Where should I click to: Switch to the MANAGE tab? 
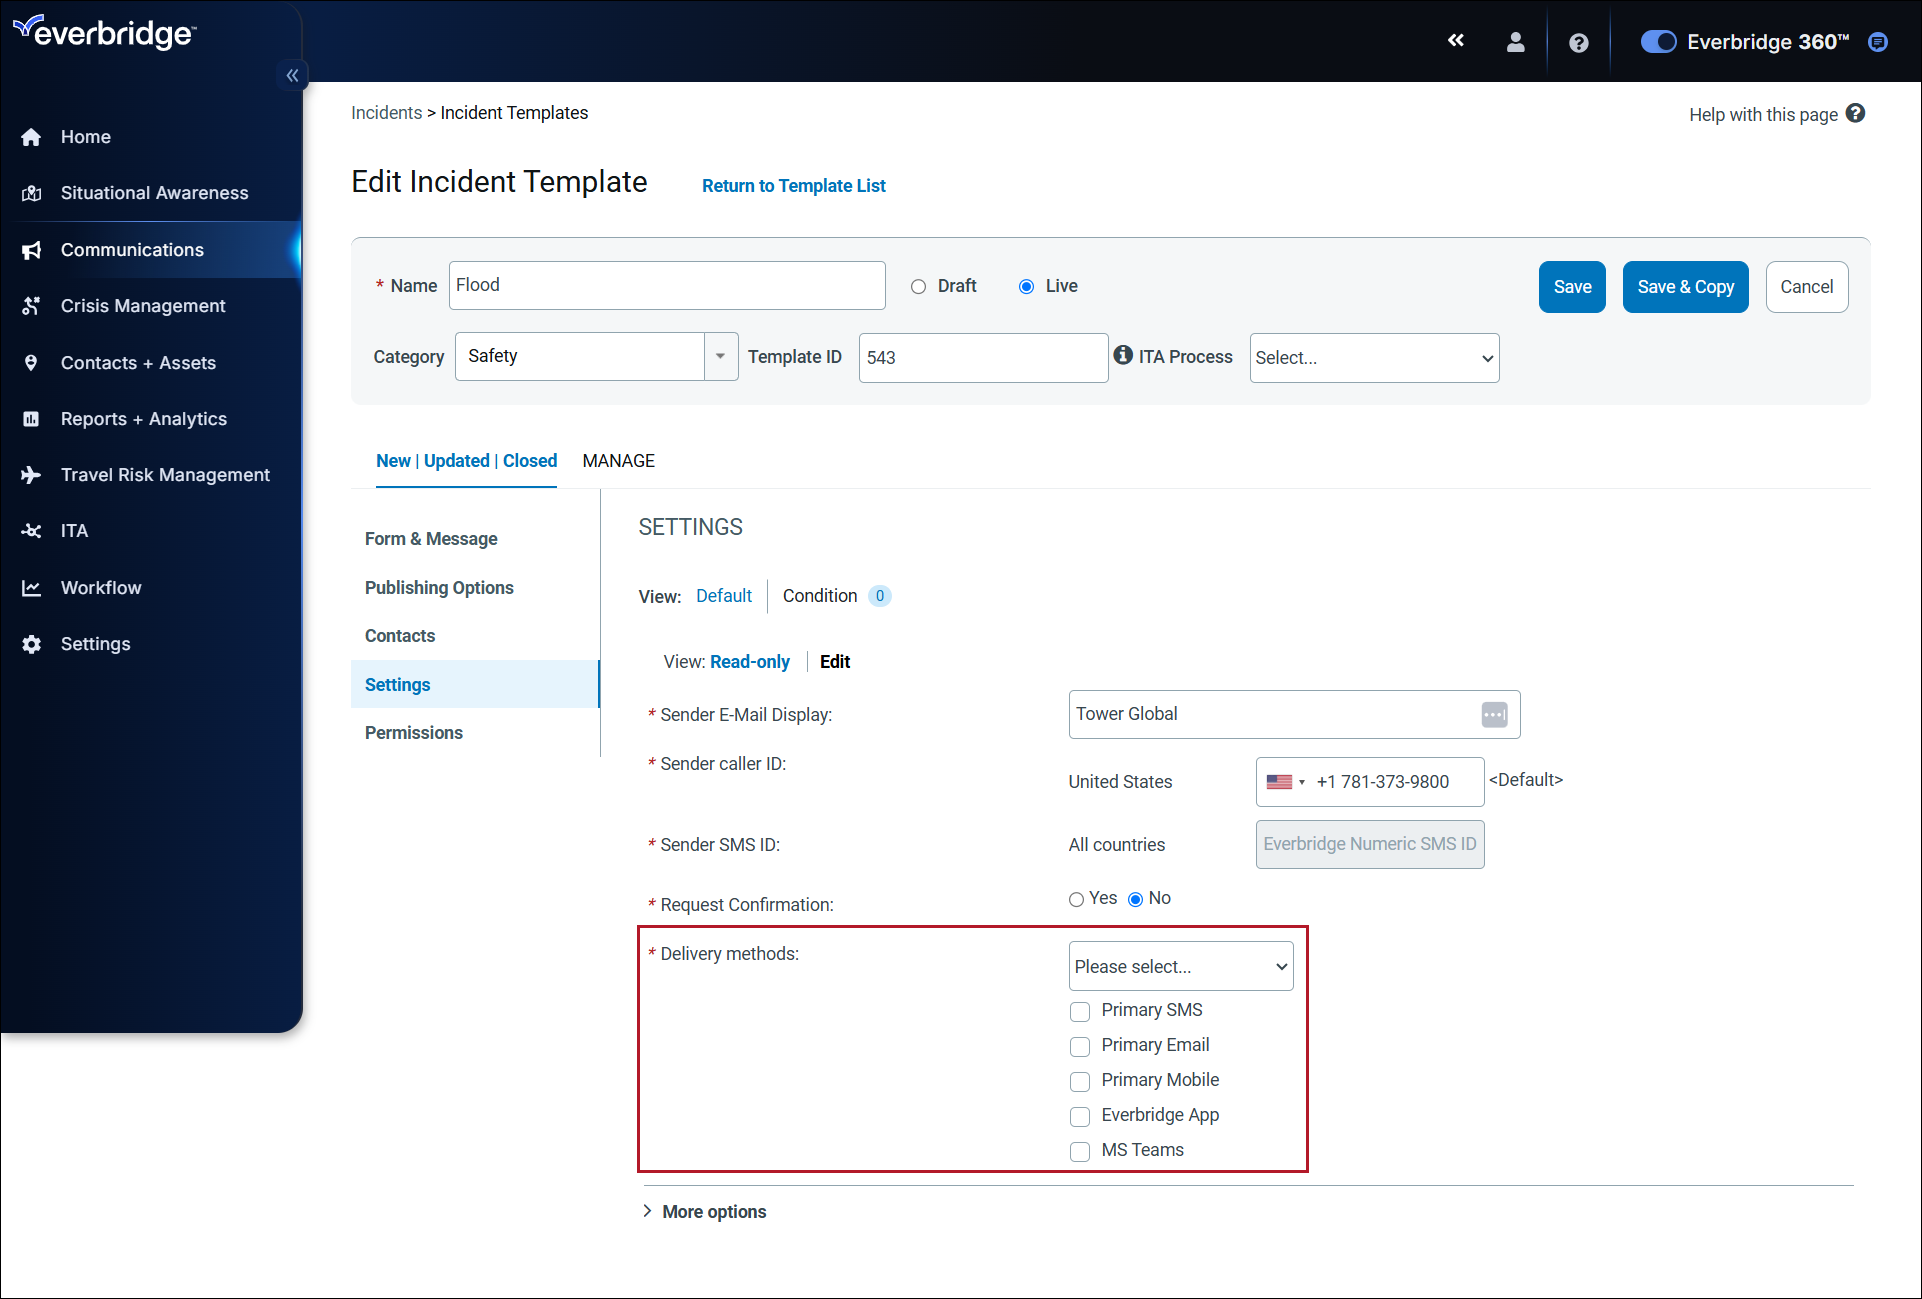(x=618, y=461)
